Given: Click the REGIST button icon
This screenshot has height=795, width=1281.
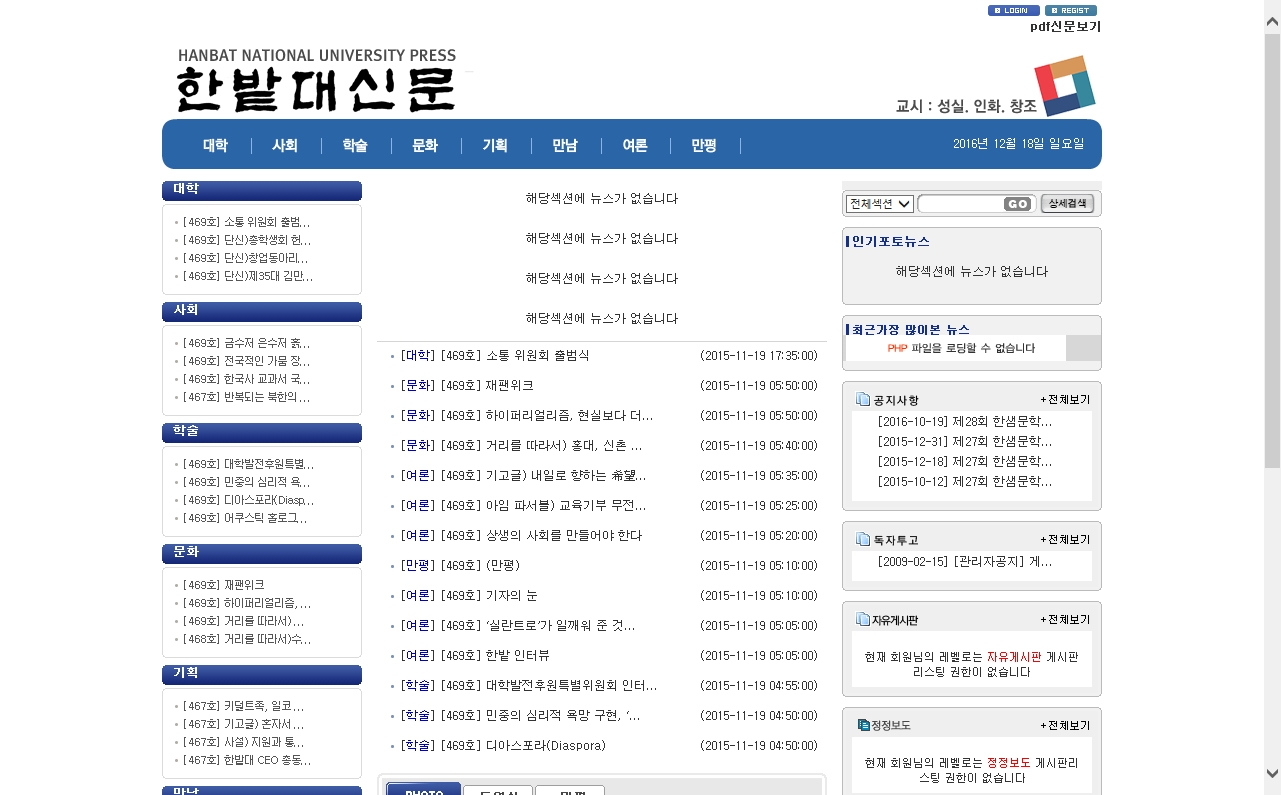Looking at the screenshot, I should (1071, 10).
